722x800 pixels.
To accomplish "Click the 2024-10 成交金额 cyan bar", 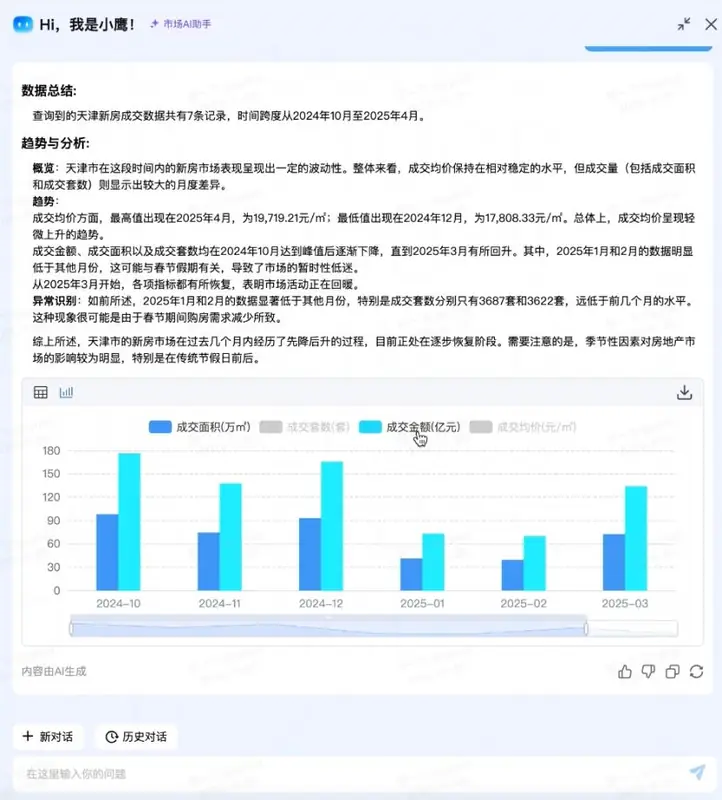I will point(129,522).
